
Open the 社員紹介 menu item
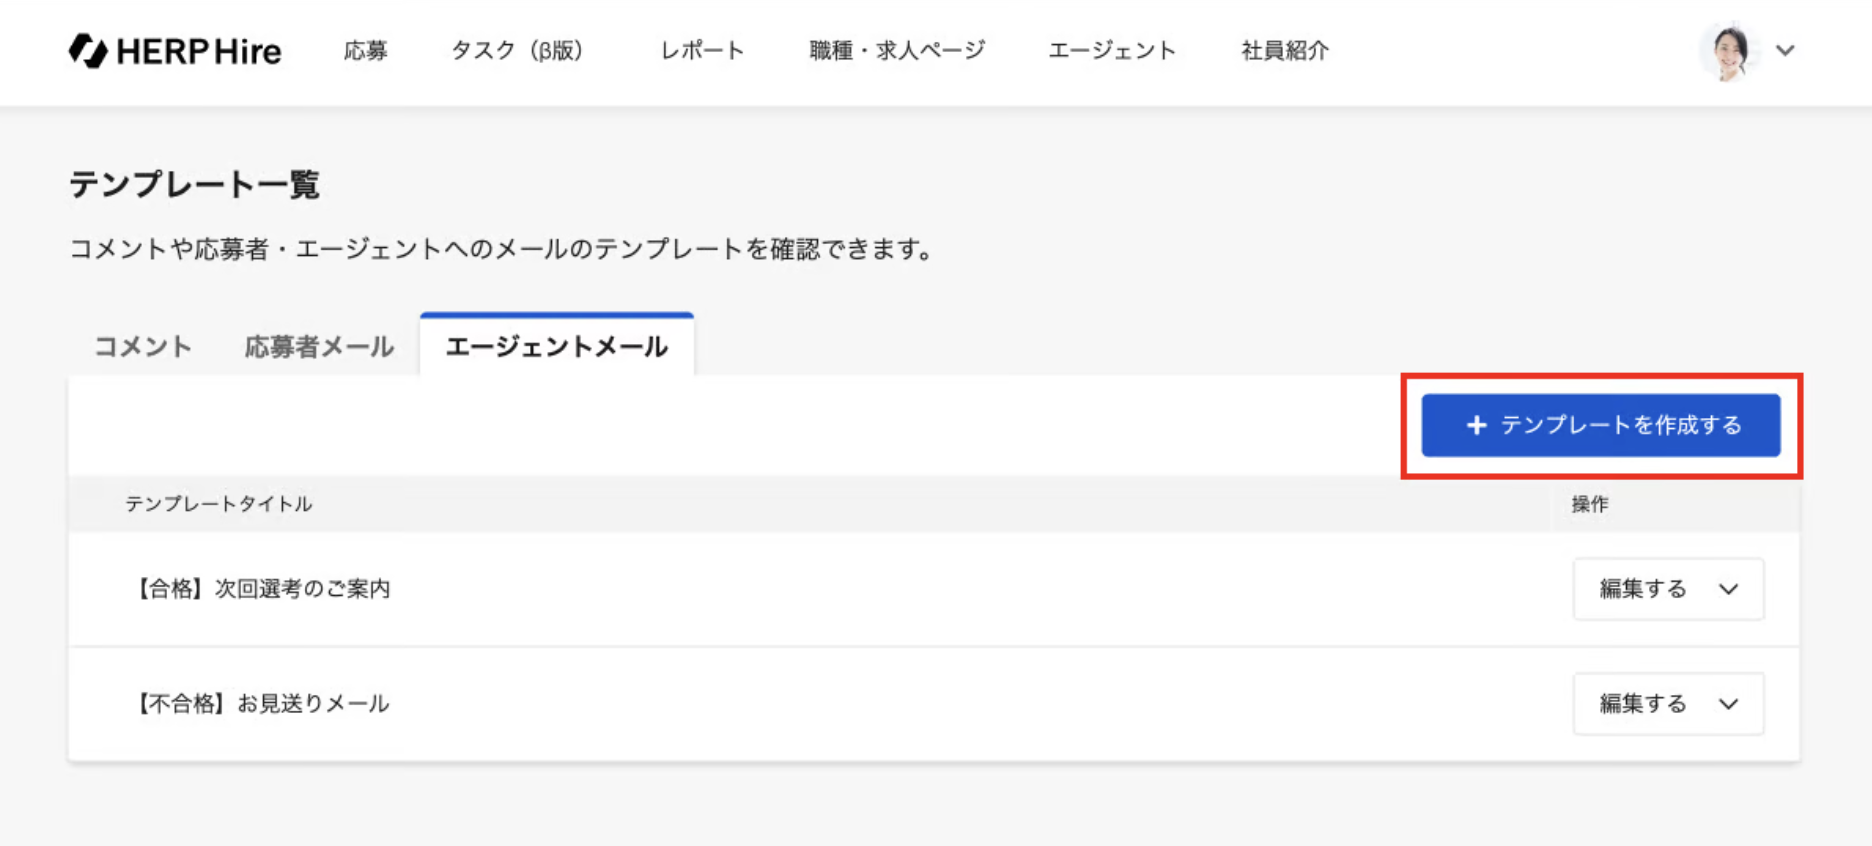click(x=1285, y=51)
